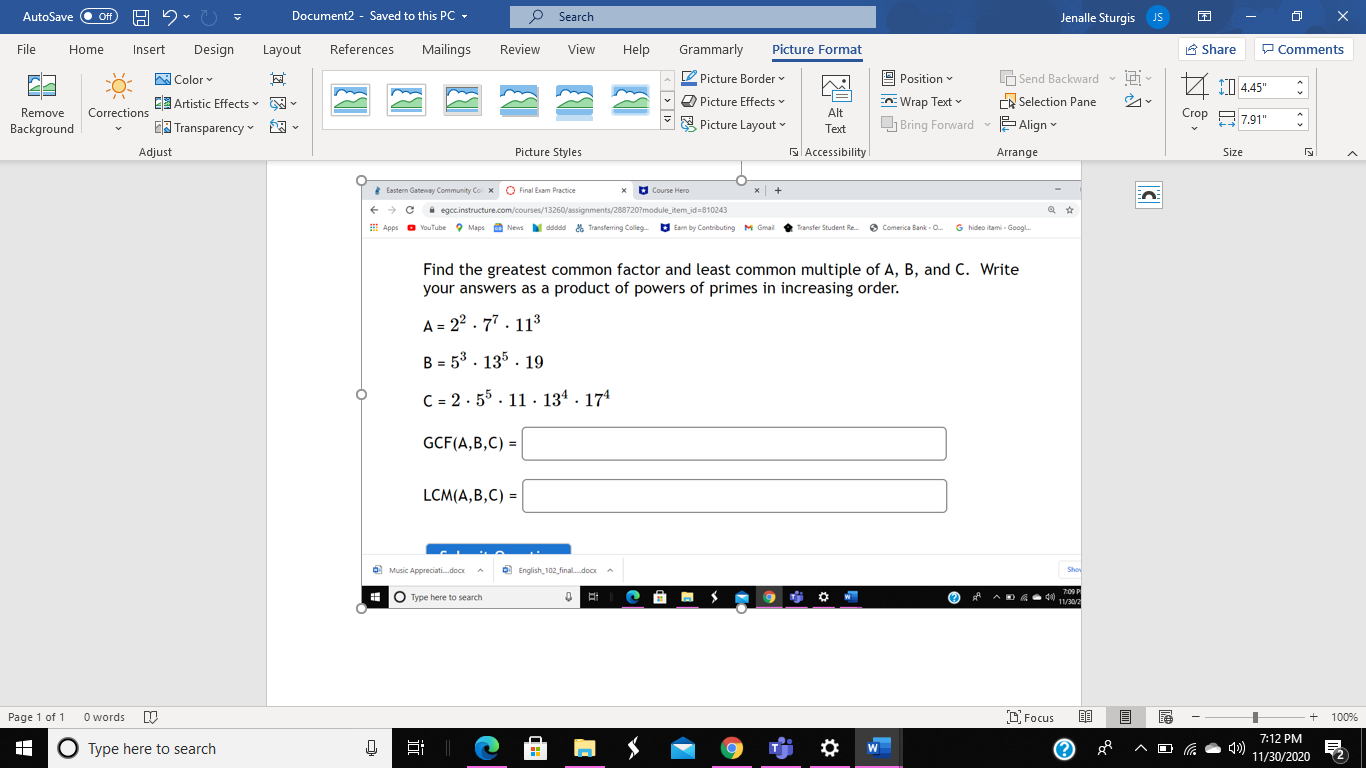Screen dimensions: 1366x768
Task: Apply the last visible picture style thumbnail
Action: point(630,99)
